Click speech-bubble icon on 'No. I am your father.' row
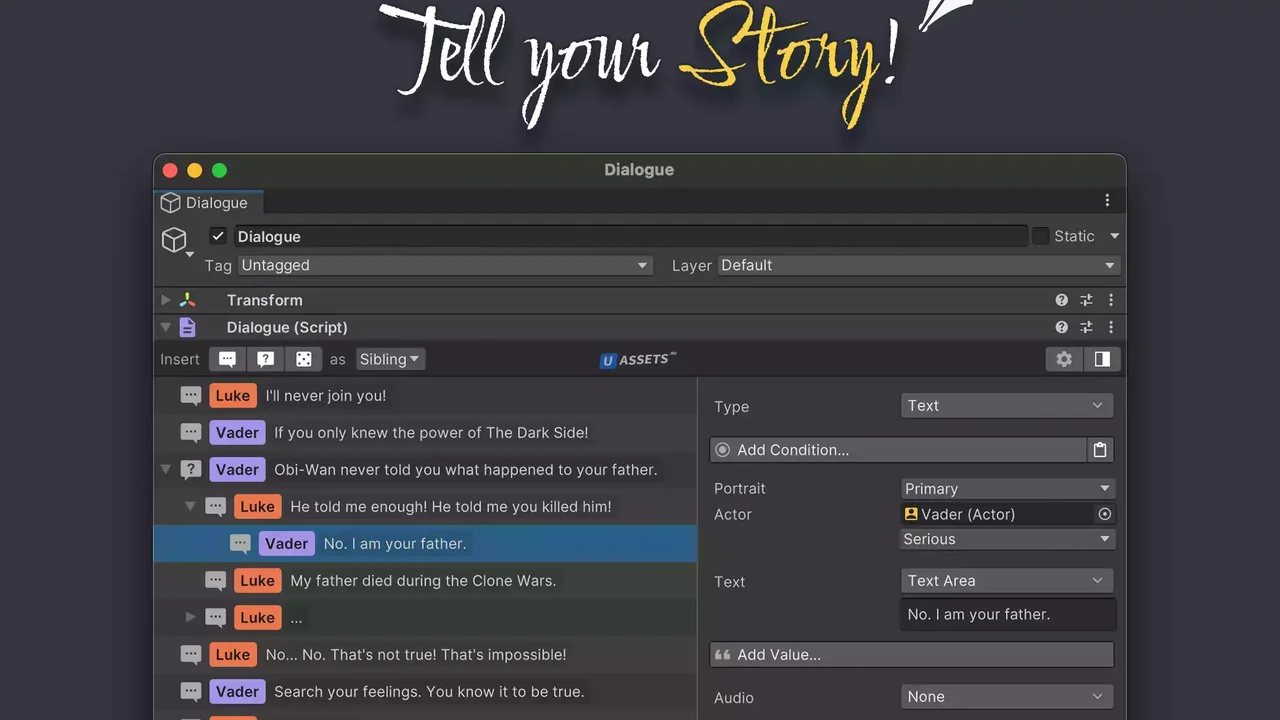Image resolution: width=1280 pixels, height=720 pixels. click(x=240, y=544)
